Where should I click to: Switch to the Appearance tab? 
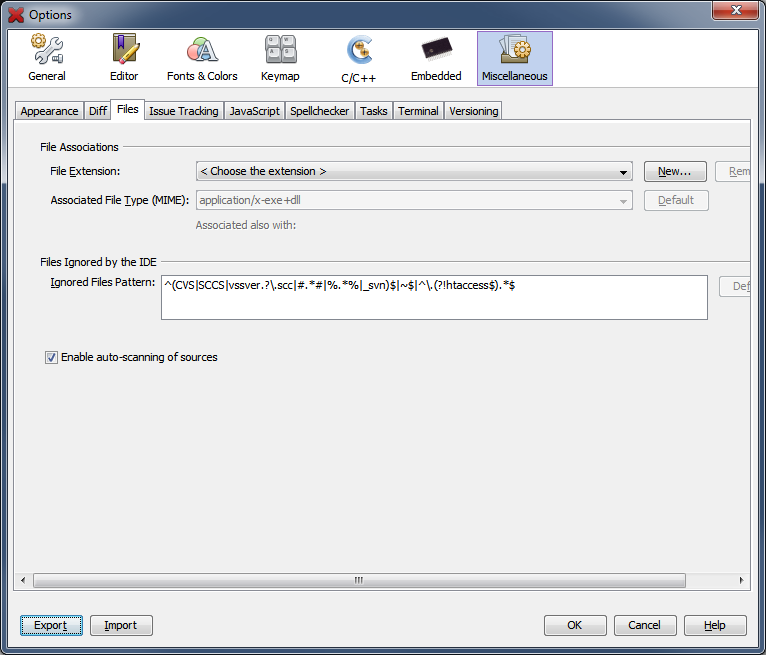click(x=49, y=111)
